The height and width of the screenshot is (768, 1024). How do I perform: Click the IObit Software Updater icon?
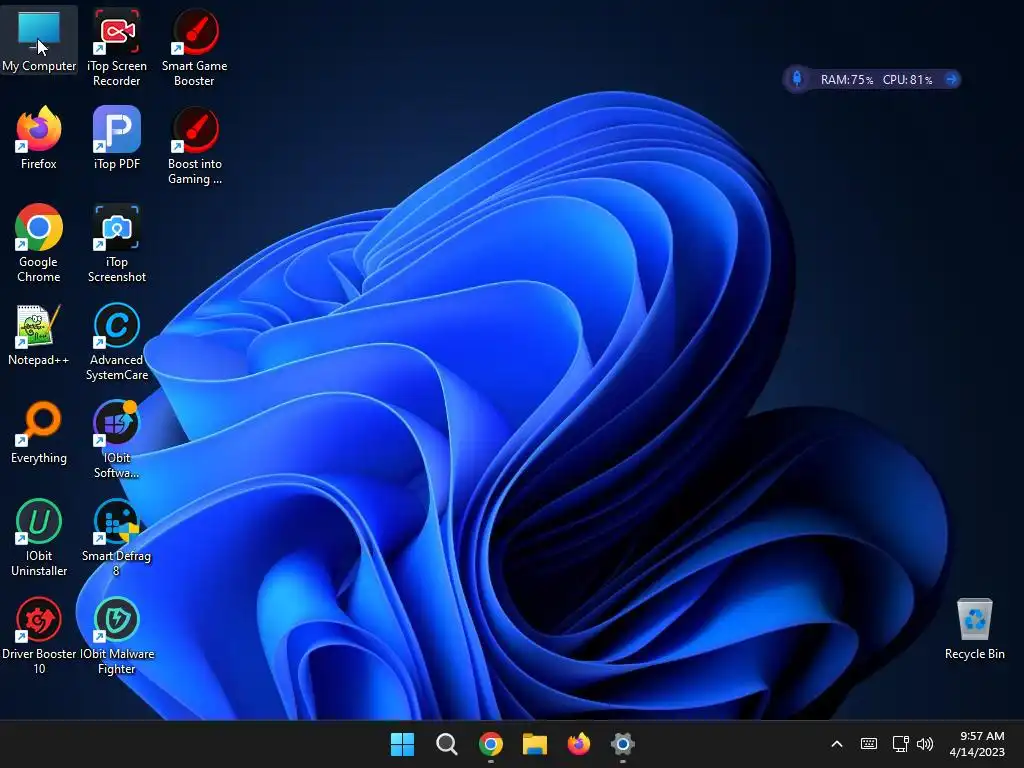pos(116,439)
